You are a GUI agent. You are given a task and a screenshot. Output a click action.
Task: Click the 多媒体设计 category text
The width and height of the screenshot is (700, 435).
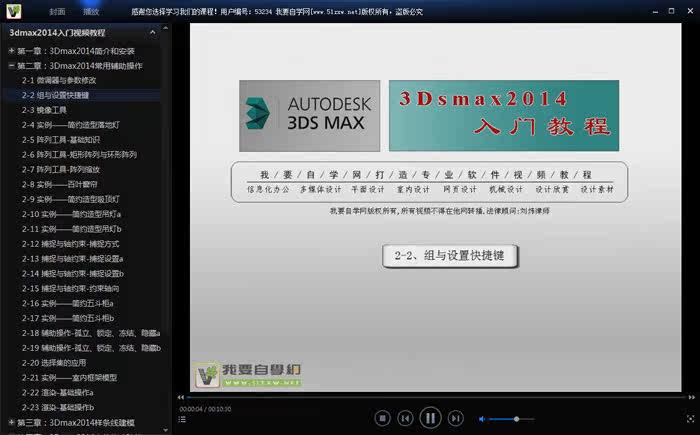coord(321,189)
